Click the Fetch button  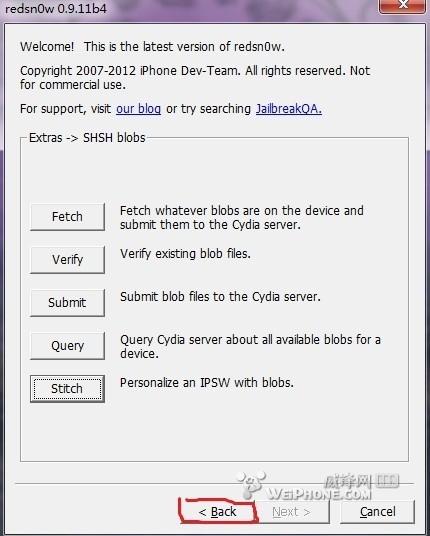click(67, 217)
